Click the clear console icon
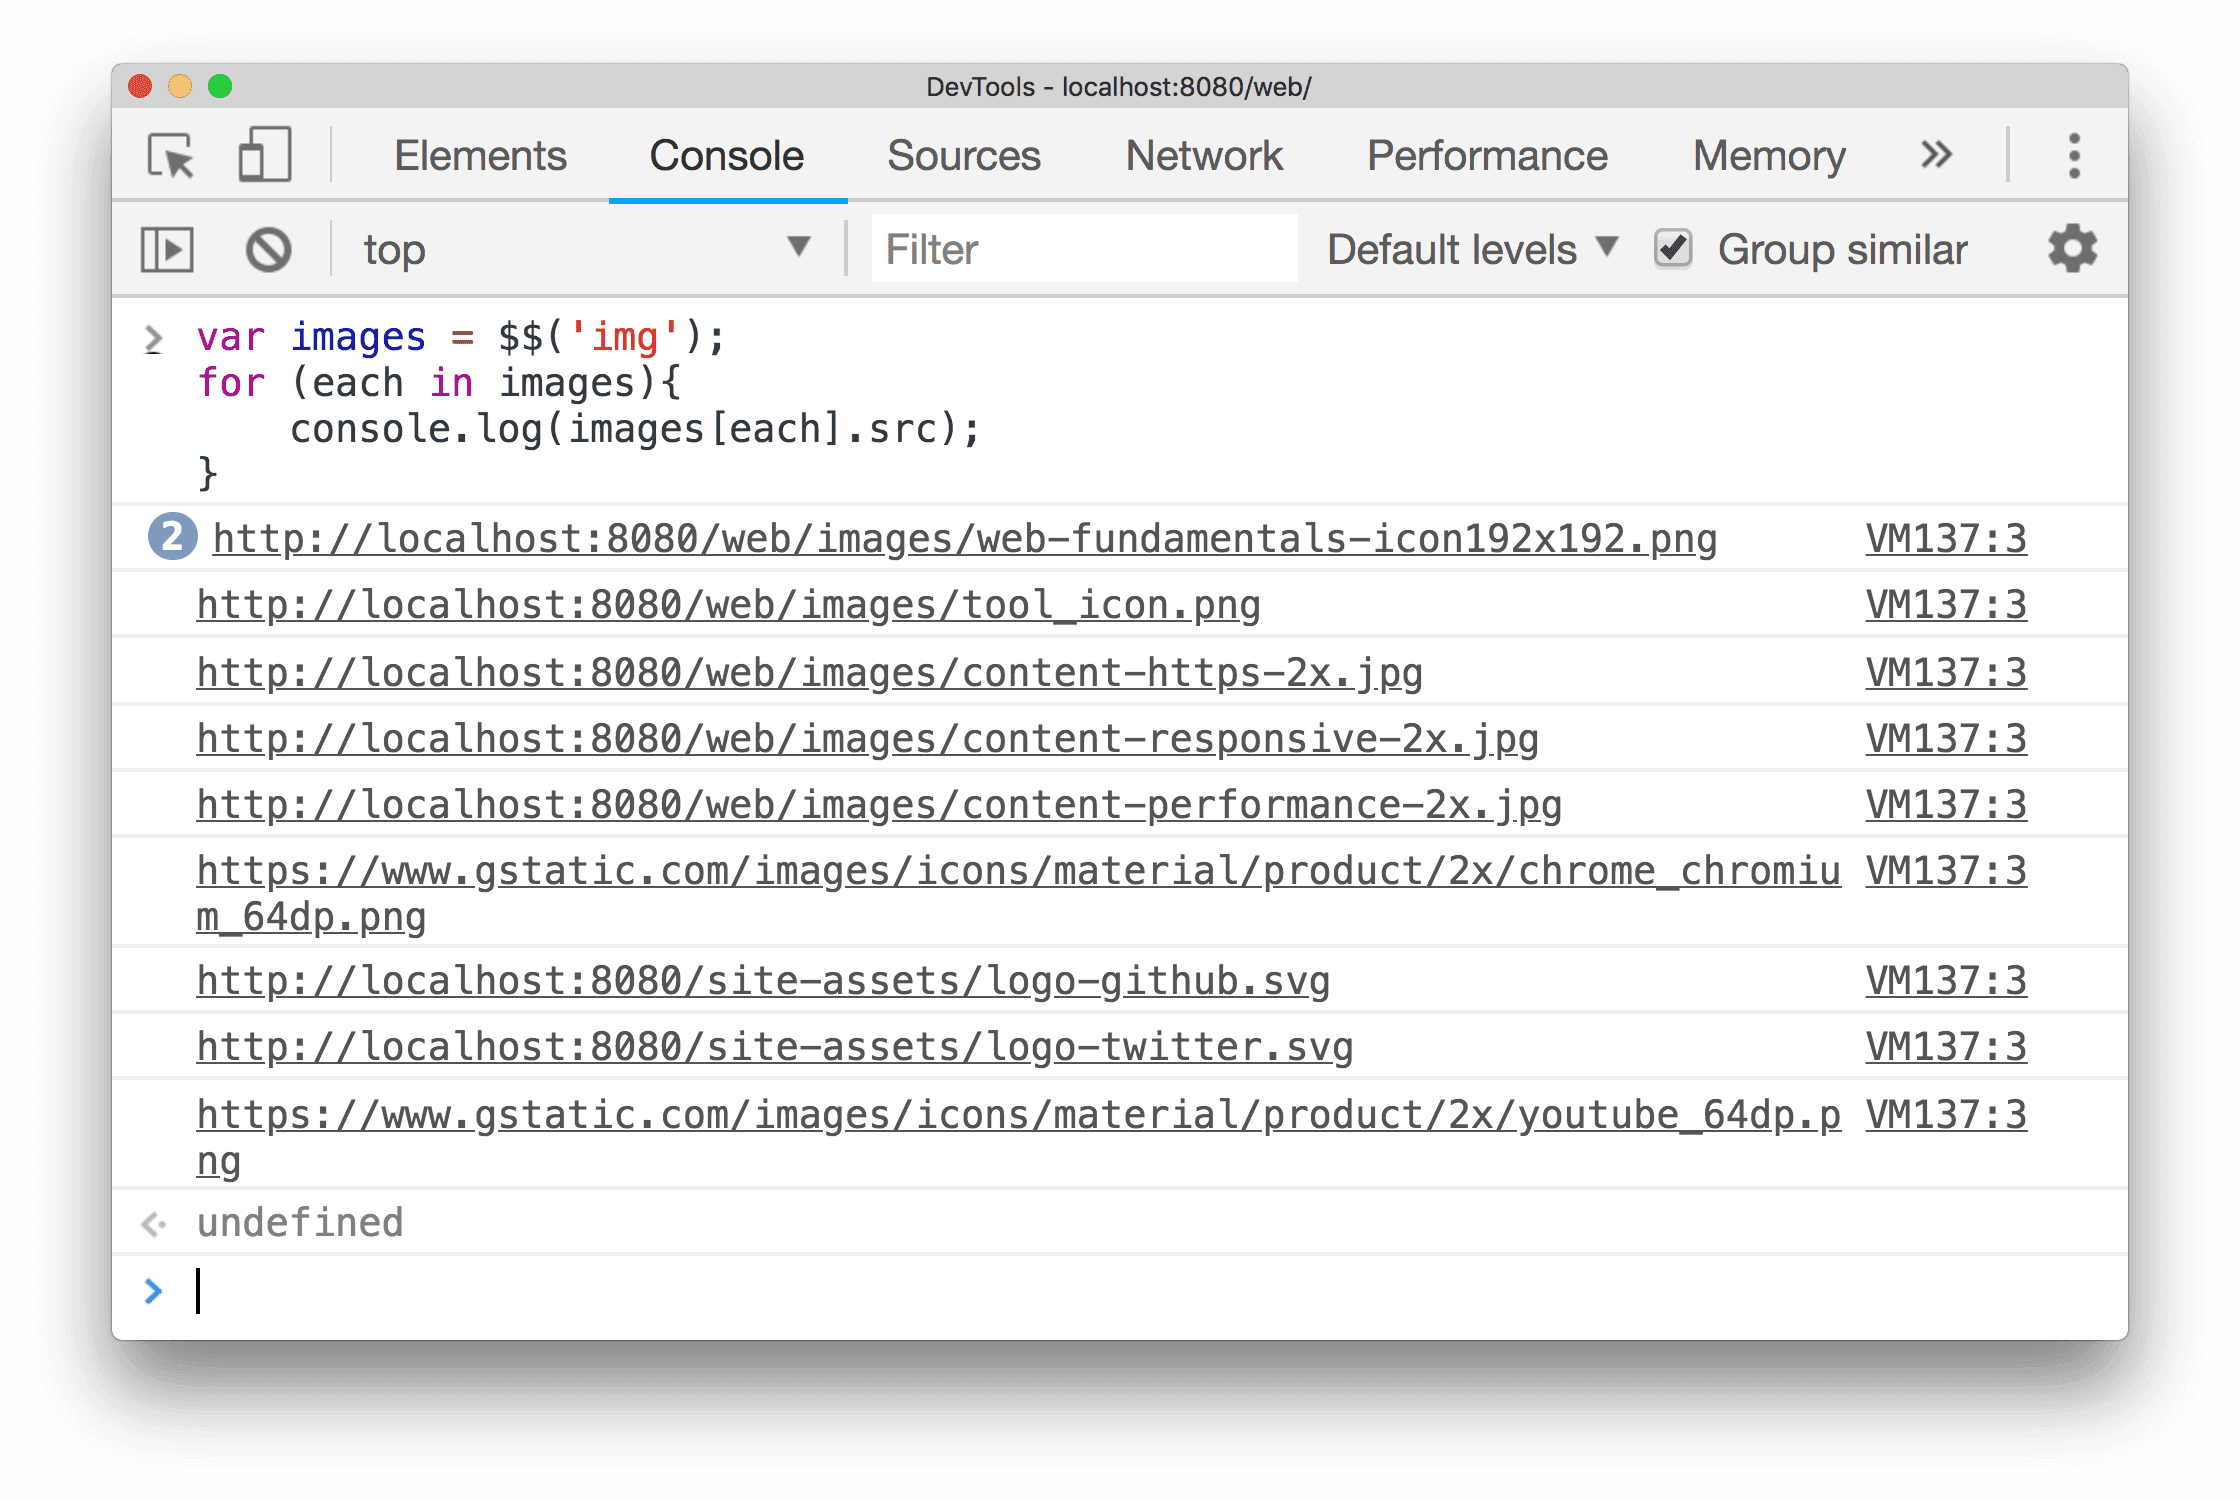Viewport: 2240px width, 1500px height. click(x=266, y=249)
